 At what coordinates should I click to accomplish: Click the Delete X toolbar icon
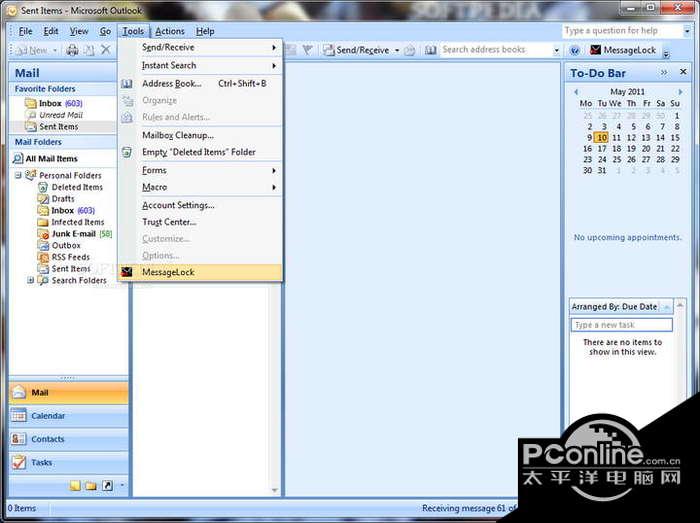[105, 50]
